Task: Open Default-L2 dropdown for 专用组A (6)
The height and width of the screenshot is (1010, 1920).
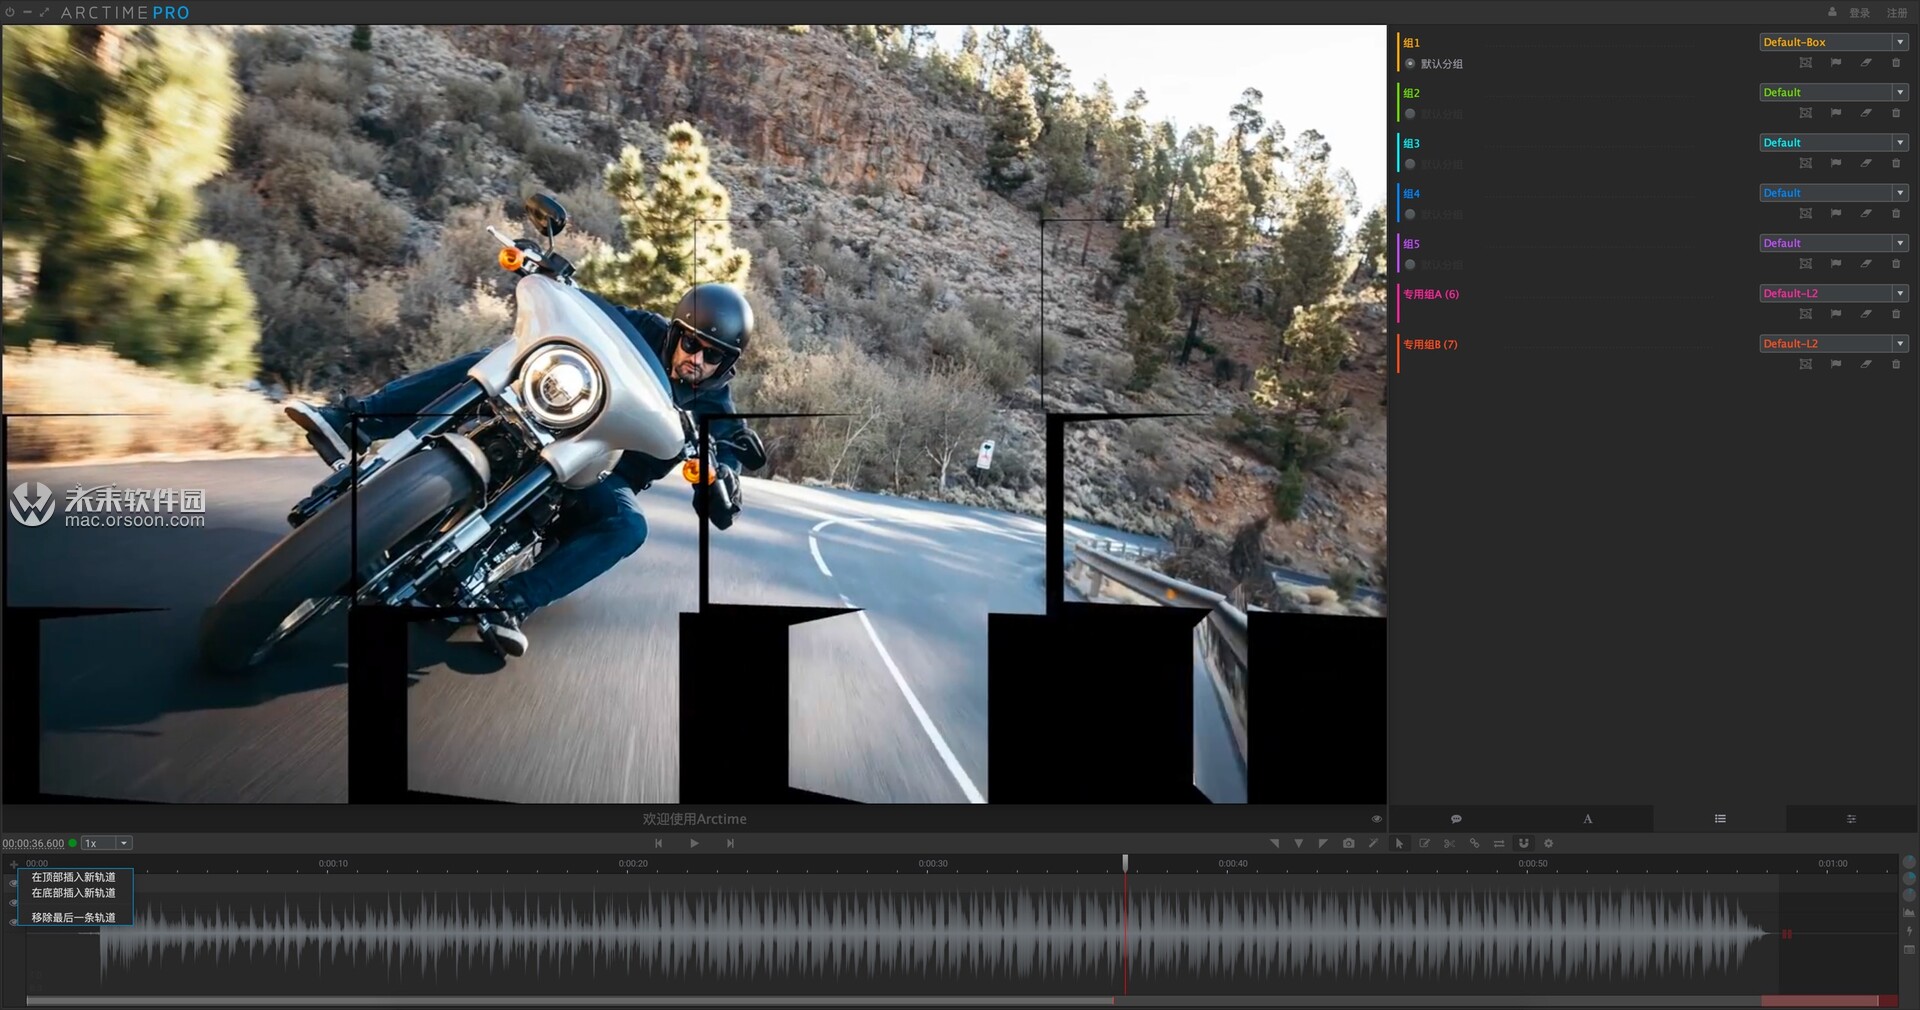Action: [1834, 293]
